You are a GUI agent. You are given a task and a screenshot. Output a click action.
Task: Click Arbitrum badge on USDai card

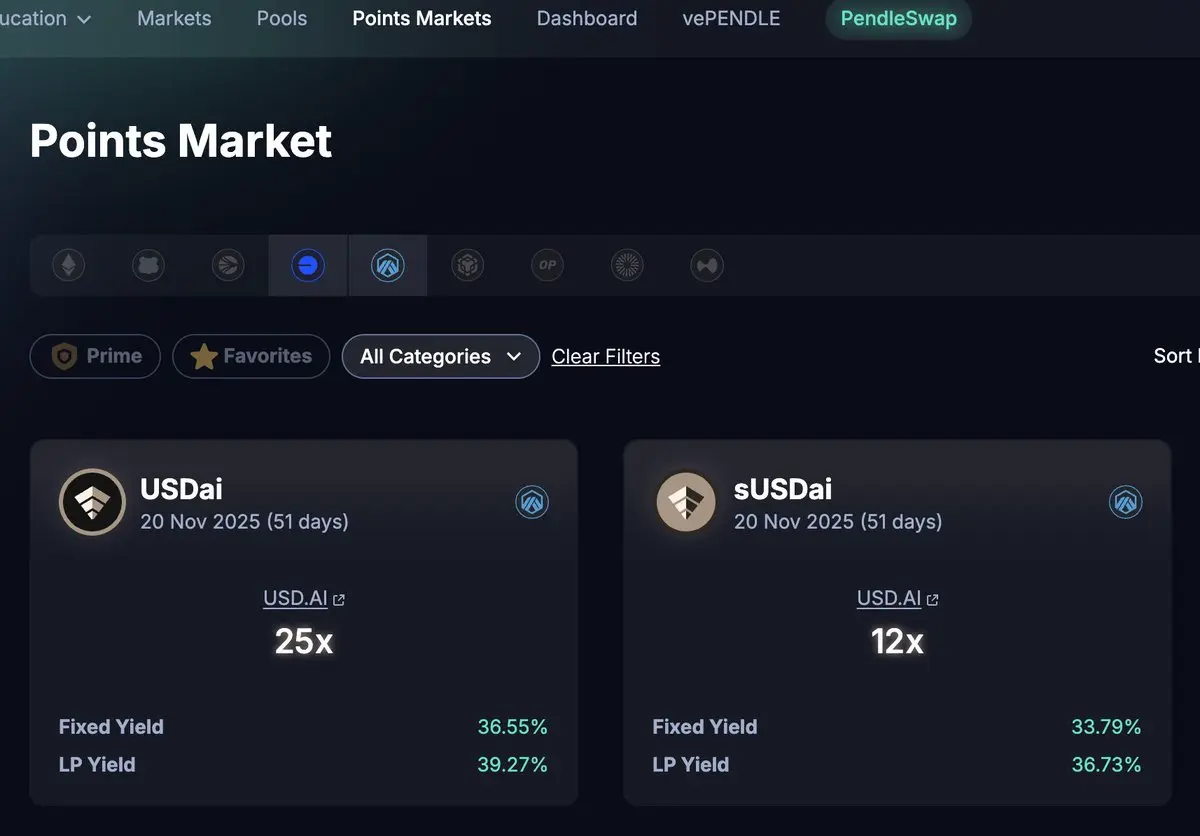point(532,502)
